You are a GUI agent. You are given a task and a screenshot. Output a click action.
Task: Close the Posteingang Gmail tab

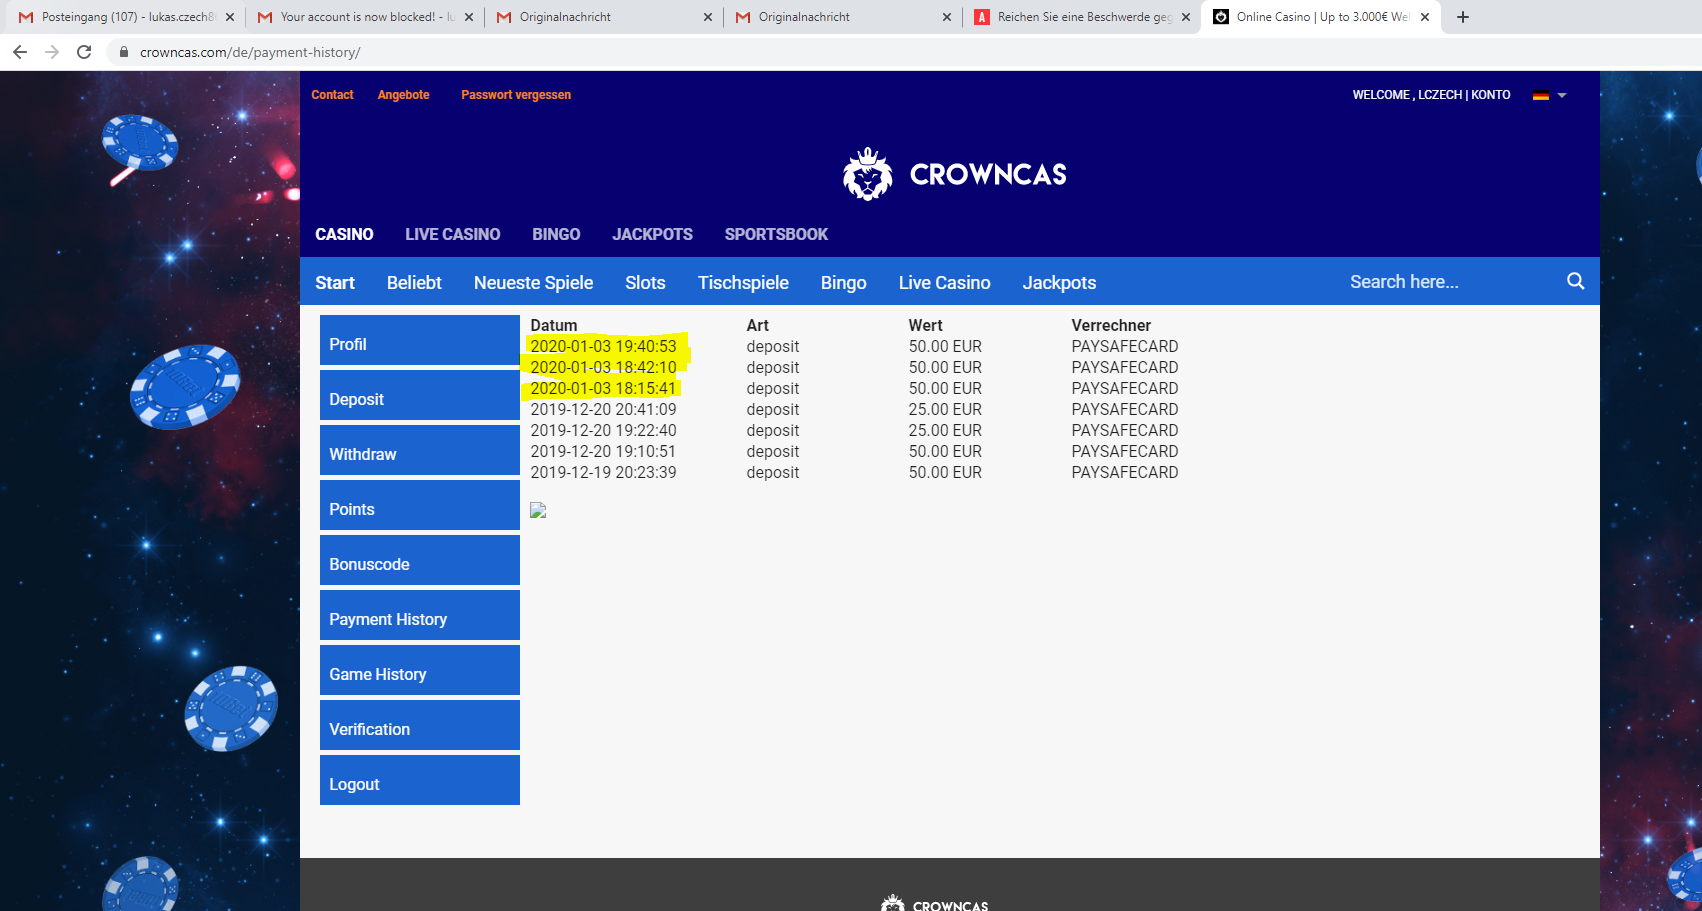pyautogui.click(x=230, y=17)
